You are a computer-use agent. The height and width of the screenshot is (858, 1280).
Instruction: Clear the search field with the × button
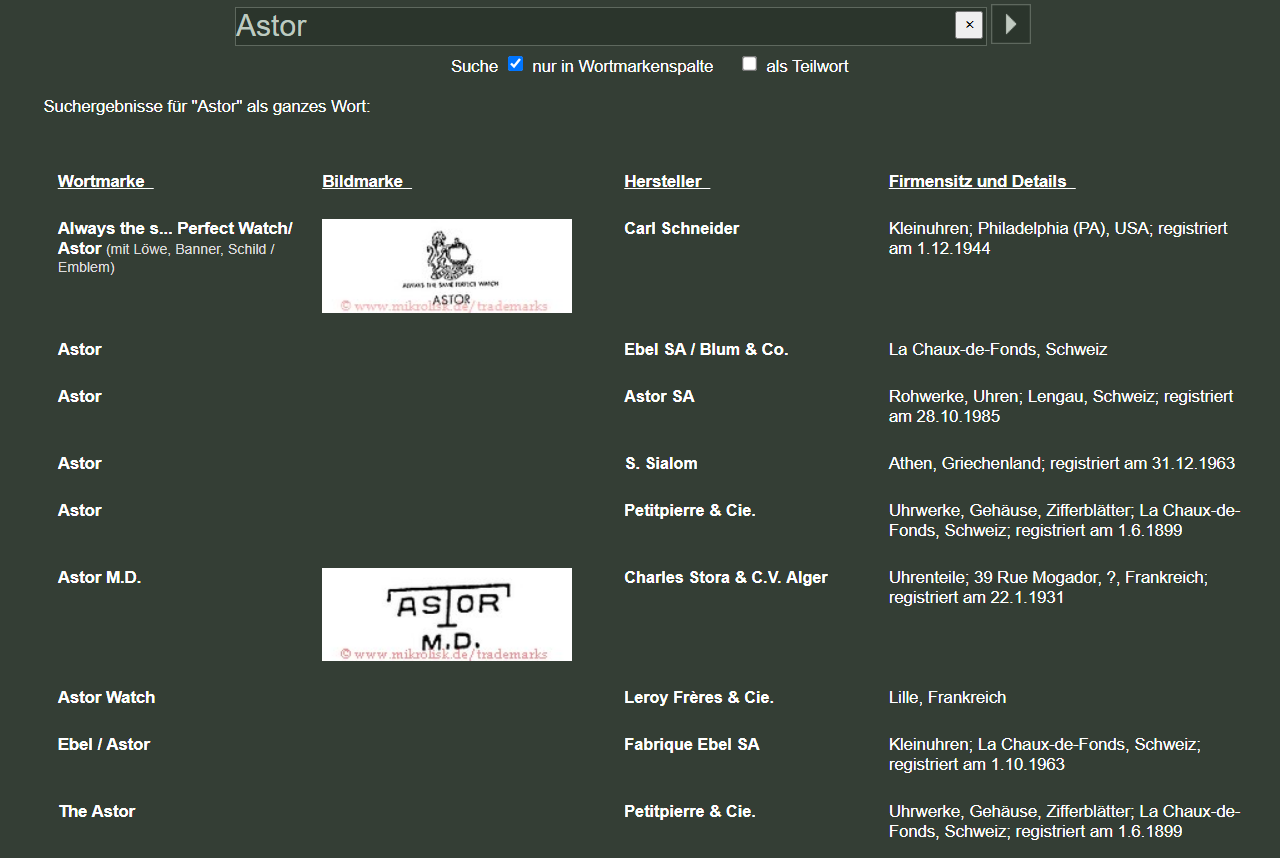pos(969,25)
